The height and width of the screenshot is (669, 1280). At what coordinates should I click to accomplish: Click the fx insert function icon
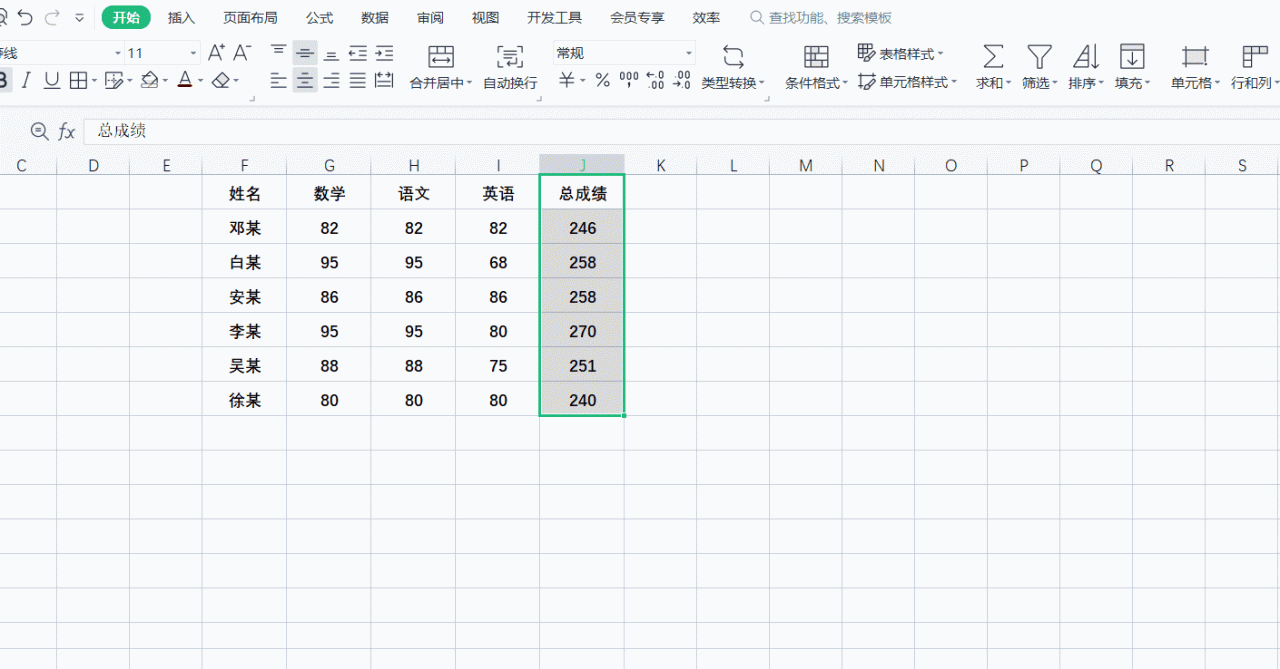(67, 131)
